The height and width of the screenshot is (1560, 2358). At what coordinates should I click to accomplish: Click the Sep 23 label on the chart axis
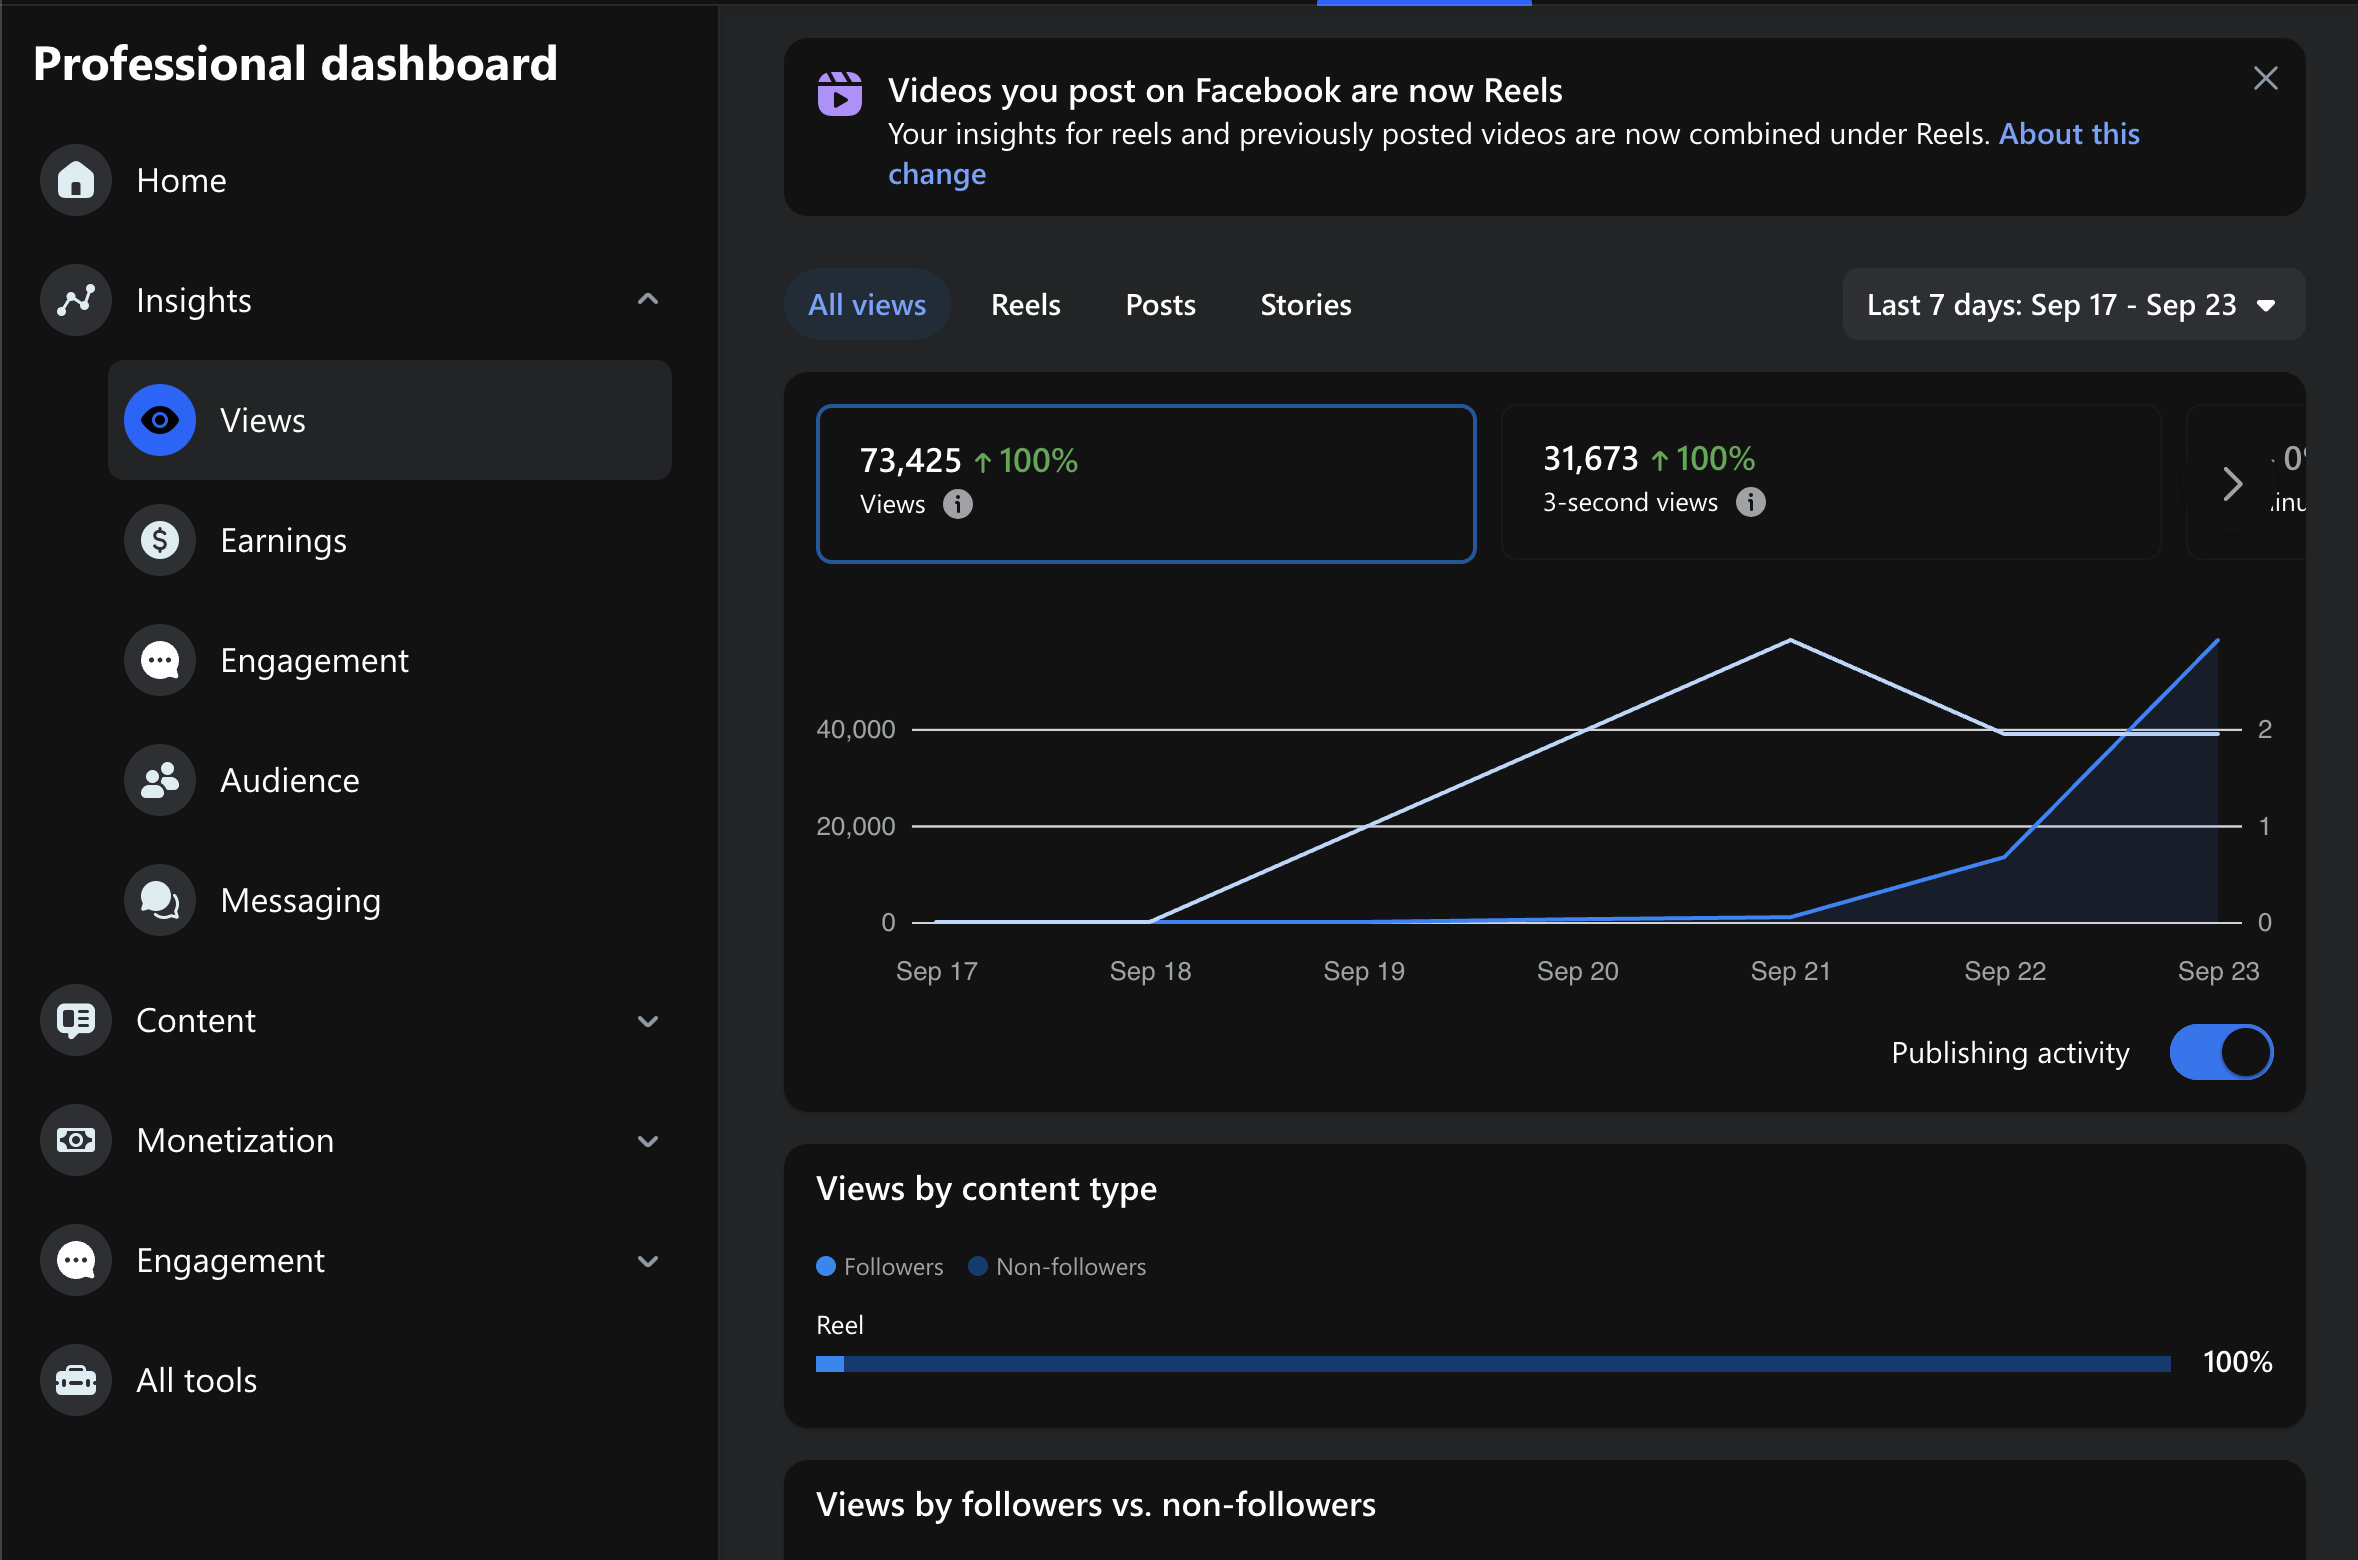[2218, 970]
